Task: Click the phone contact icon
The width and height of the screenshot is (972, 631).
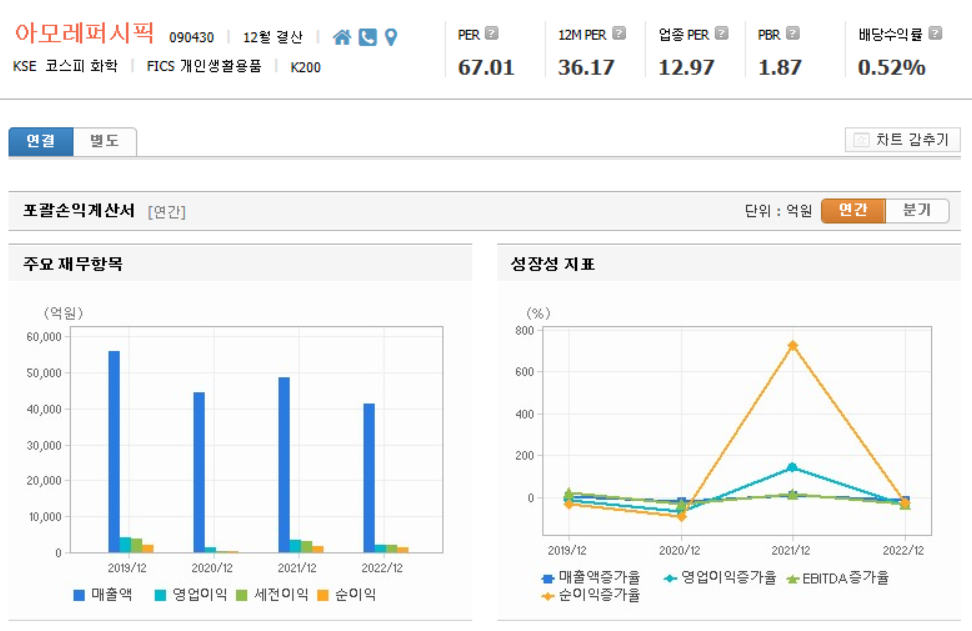Action: tap(368, 37)
